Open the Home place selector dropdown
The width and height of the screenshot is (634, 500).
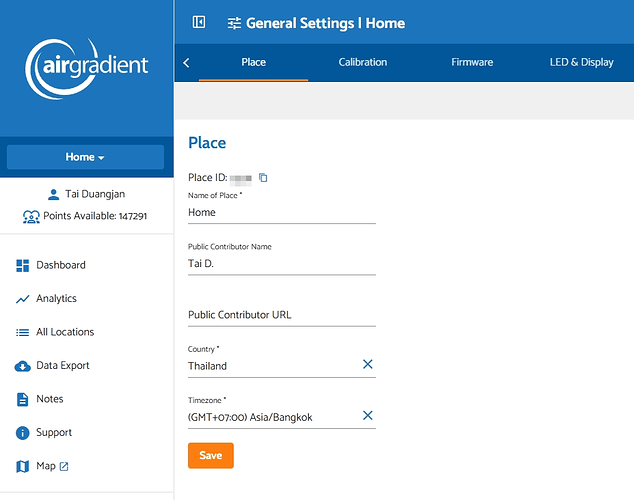[85, 157]
